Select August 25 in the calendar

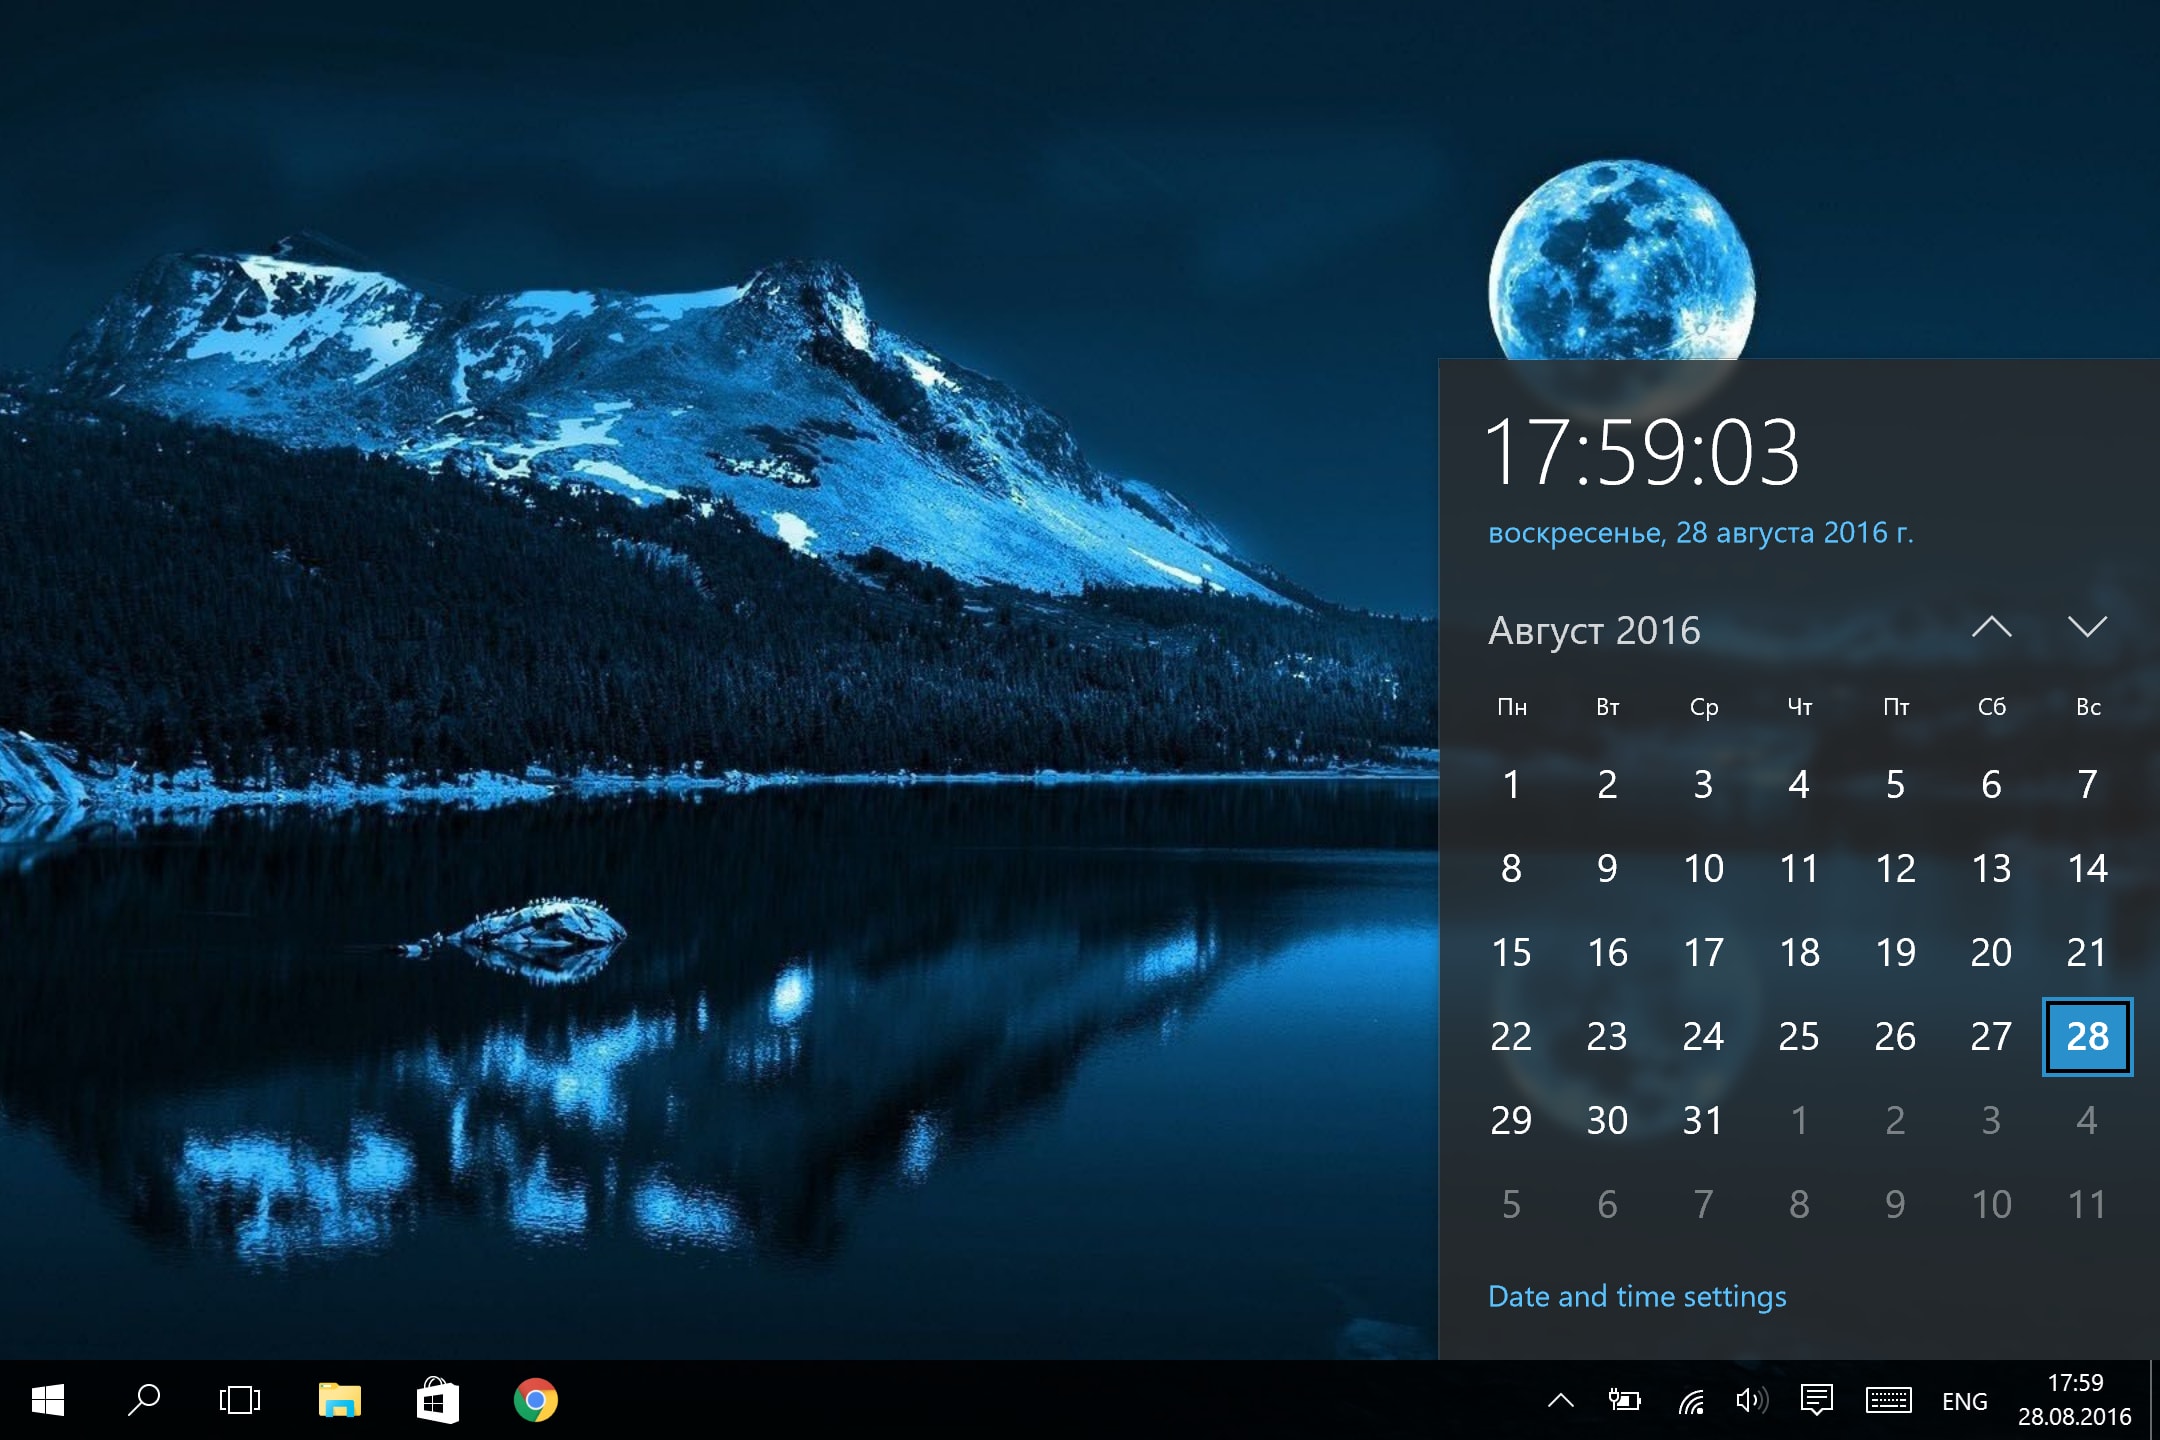pyautogui.click(x=1799, y=1037)
